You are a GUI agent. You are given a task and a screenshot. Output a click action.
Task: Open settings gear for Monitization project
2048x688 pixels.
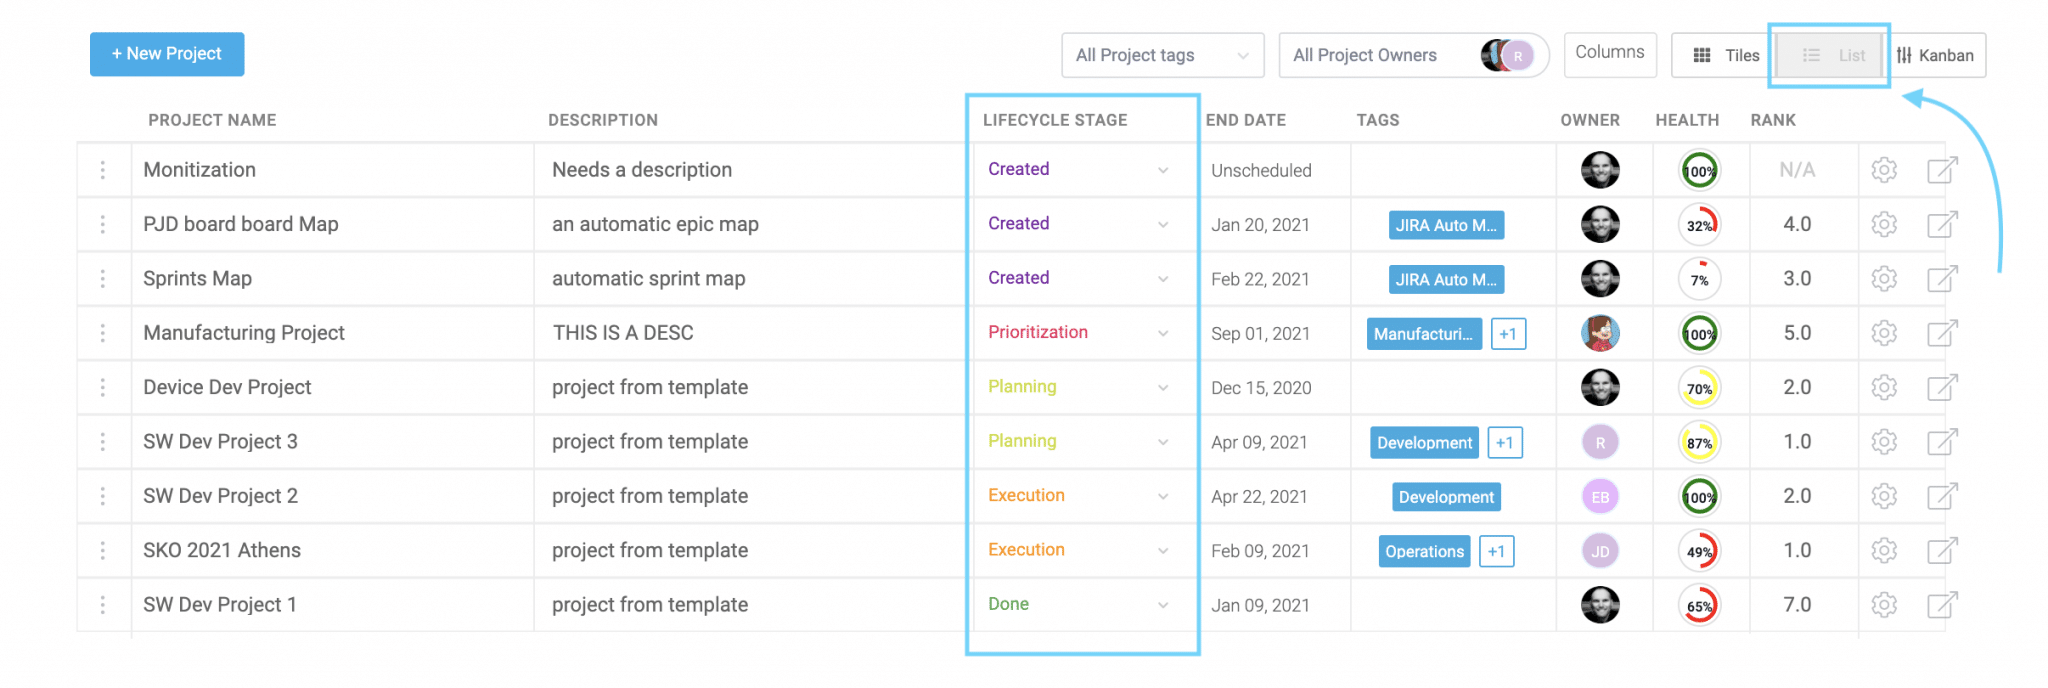1884,170
